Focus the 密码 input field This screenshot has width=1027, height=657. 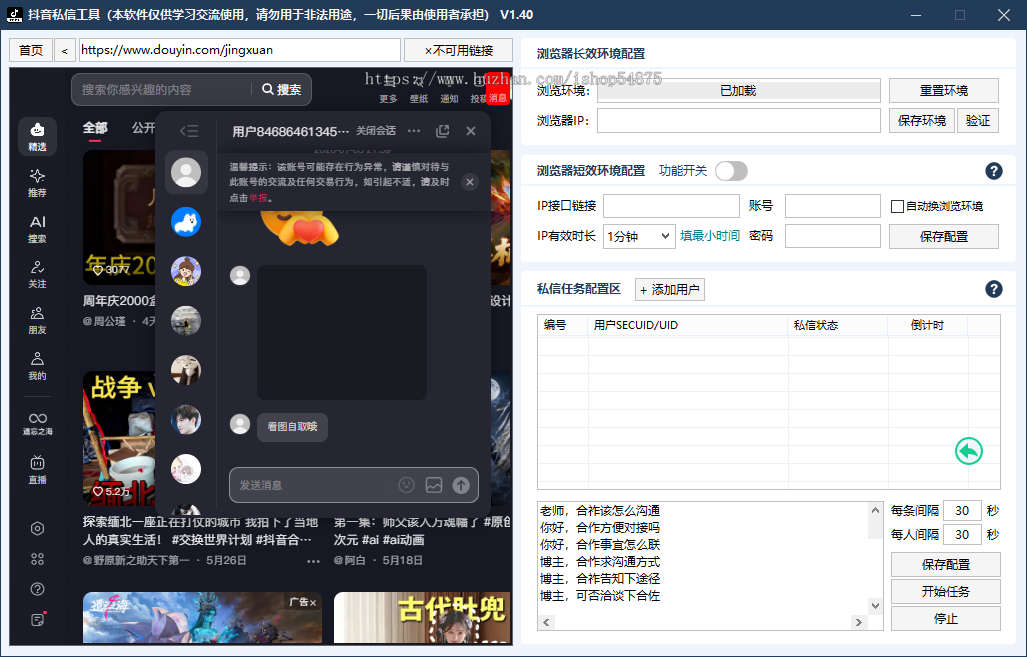tap(833, 236)
